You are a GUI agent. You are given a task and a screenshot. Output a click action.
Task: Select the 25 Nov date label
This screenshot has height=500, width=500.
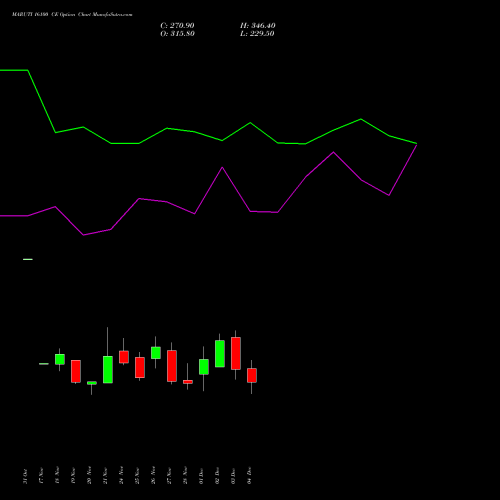click(137, 476)
